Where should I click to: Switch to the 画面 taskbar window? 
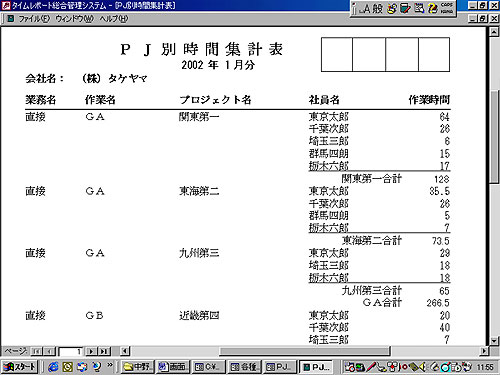pyautogui.click(x=173, y=367)
